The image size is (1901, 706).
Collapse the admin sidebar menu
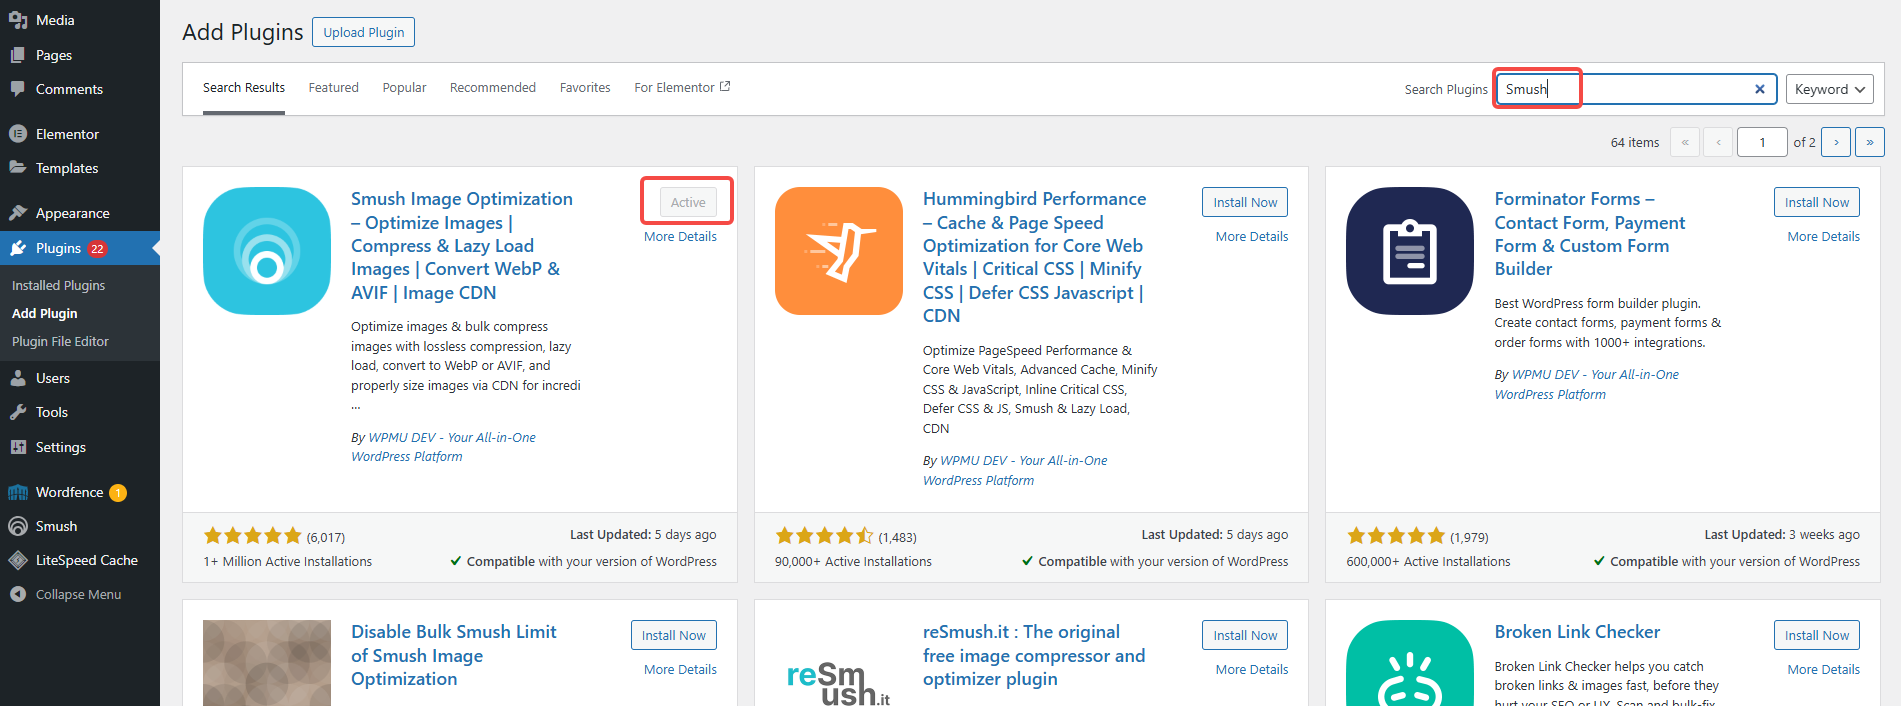pos(78,594)
